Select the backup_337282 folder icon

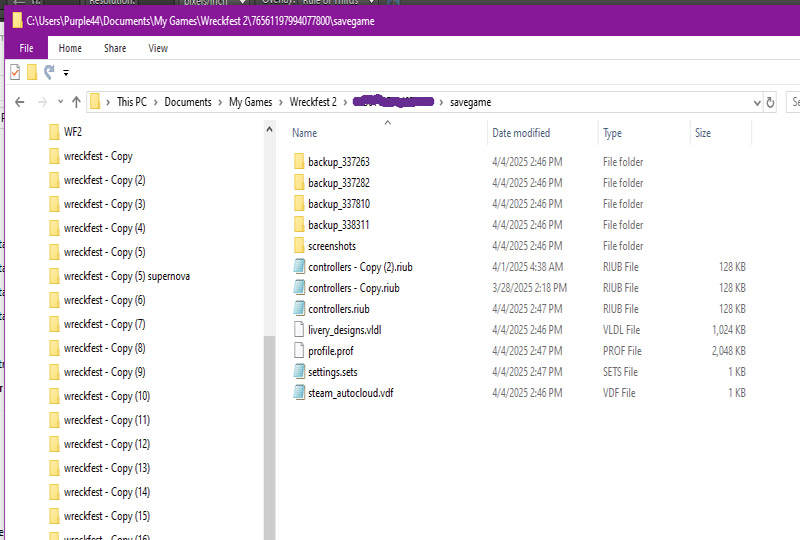click(299, 183)
